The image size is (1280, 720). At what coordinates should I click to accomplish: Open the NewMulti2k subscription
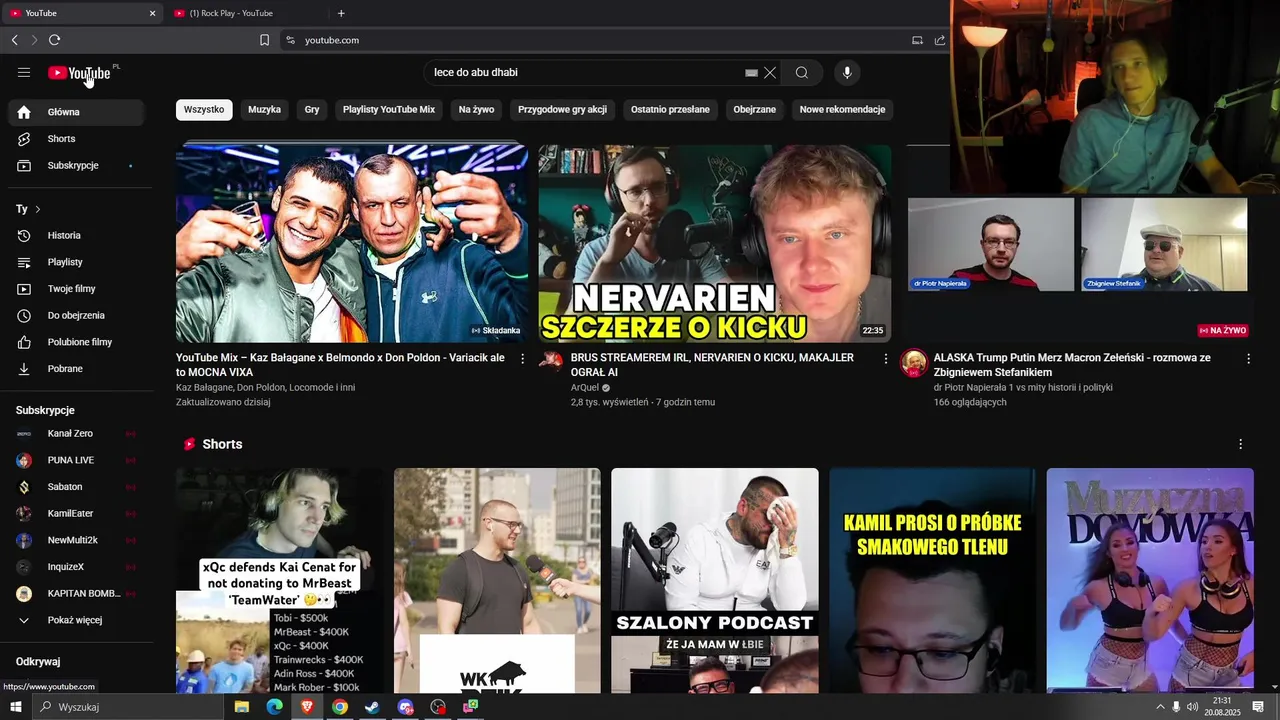(x=76, y=540)
